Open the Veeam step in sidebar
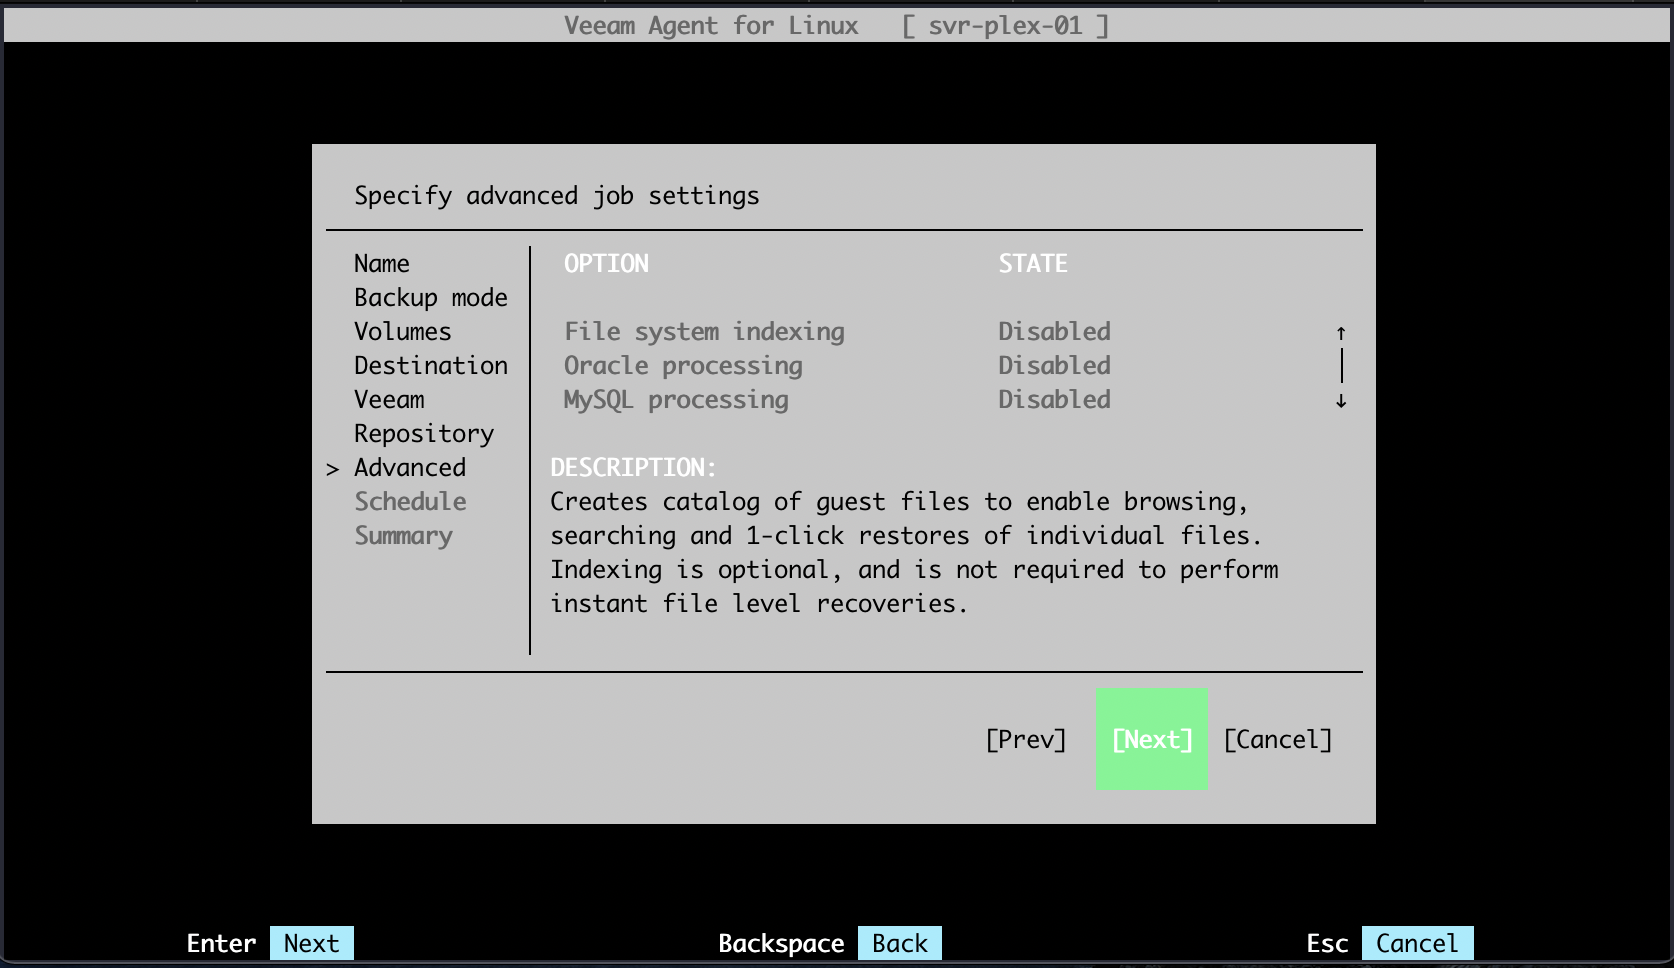Screen dimensions: 1674x968 [389, 399]
